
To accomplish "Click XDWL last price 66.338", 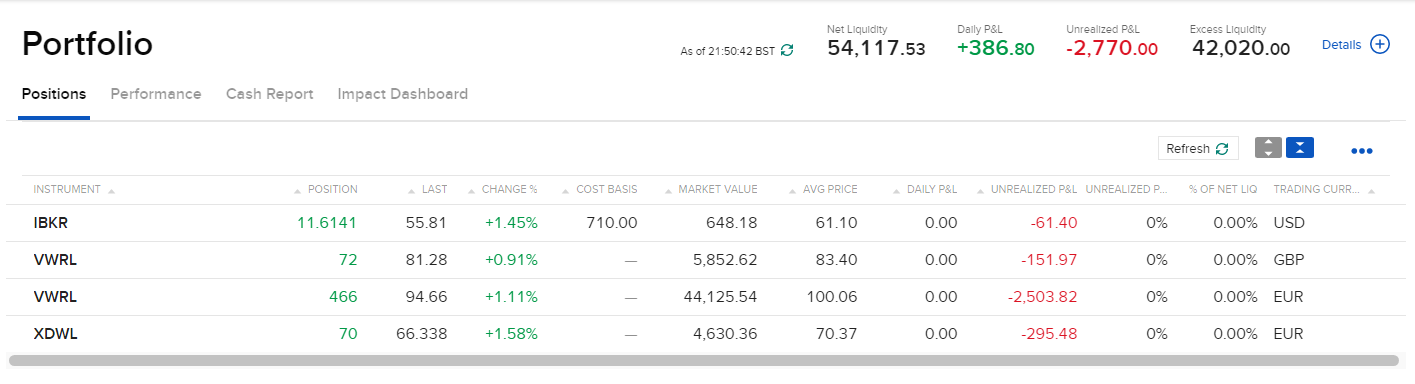I will click(421, 334).
